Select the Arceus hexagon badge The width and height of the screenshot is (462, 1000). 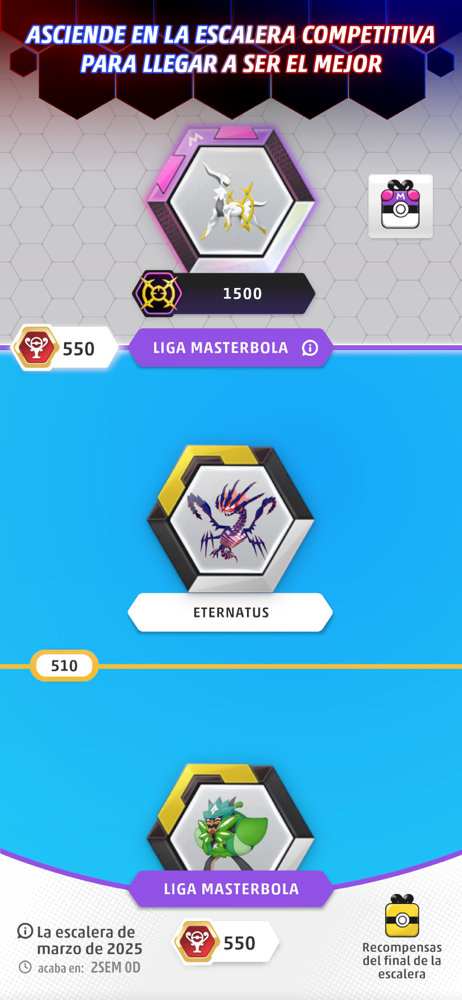[x=230, y=200]
